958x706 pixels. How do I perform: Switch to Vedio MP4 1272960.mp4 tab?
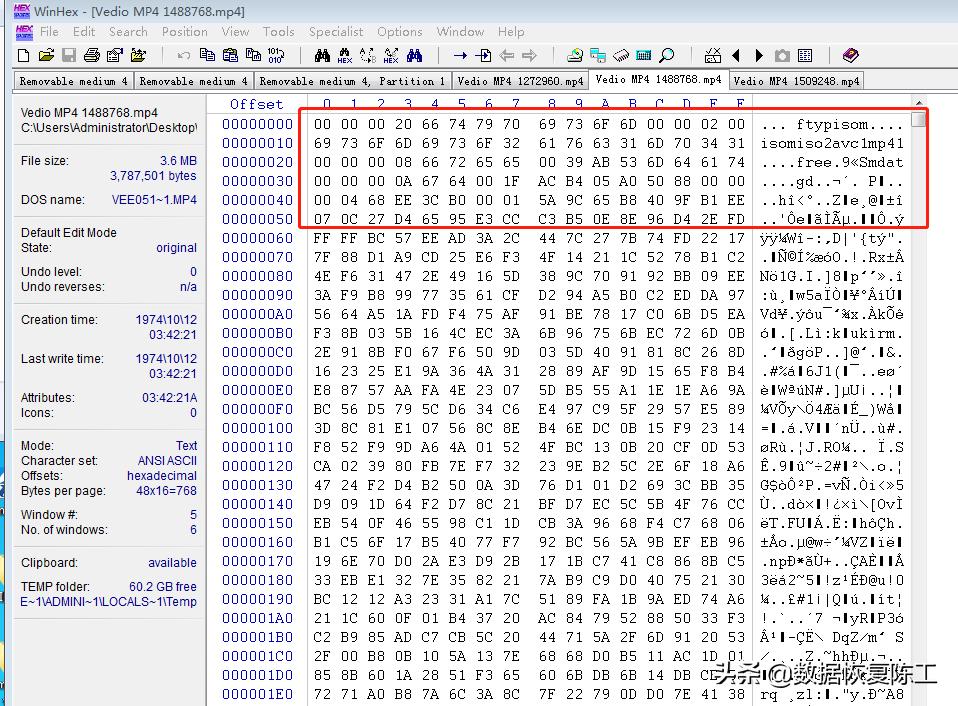pyautogui.click(x=521, y=81)
